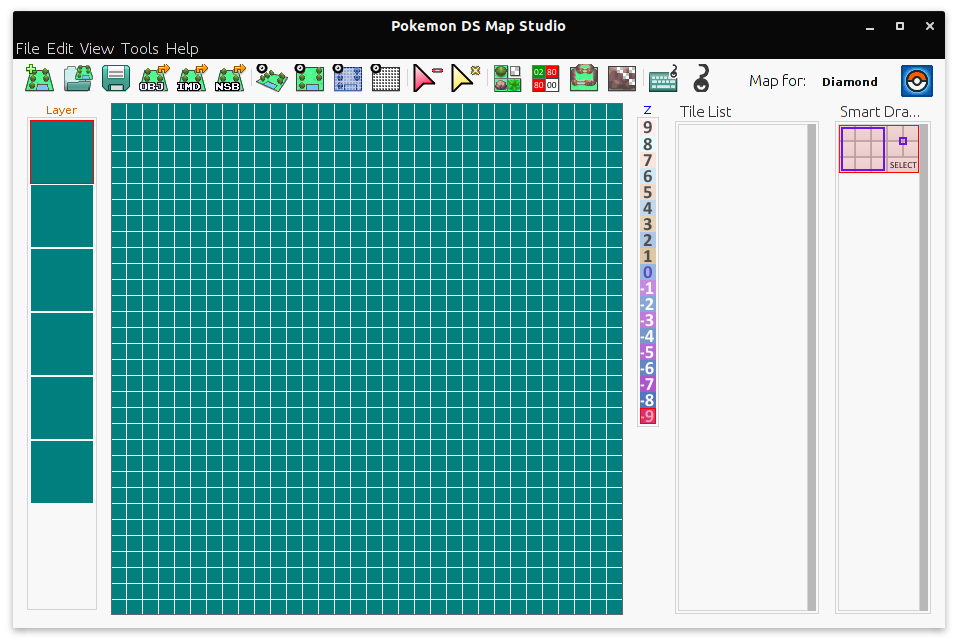Set Z height to -9
The image size is (958, 644).
click(x=648, y=415)
